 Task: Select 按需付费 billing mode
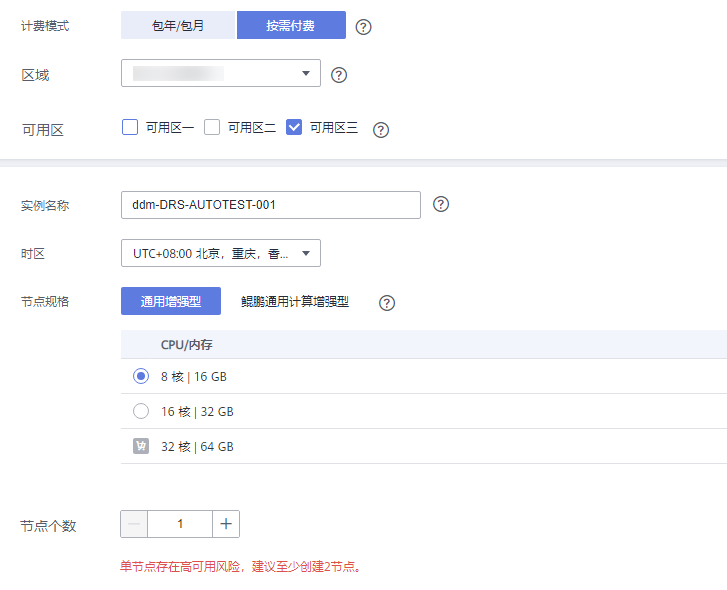291,25
